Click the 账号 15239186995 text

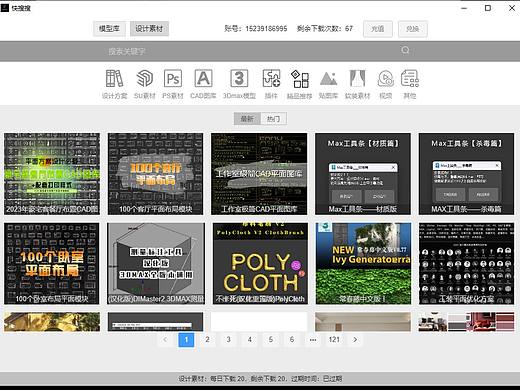[256, 29]
